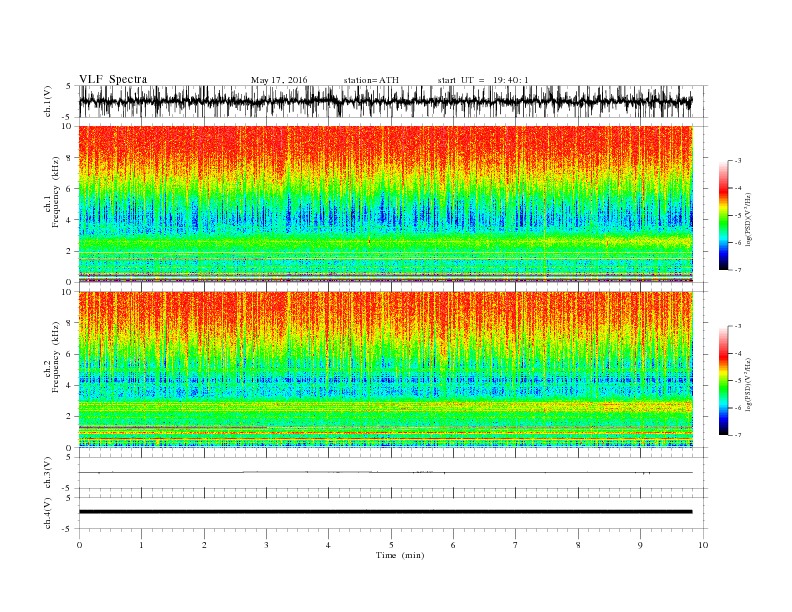
Task: Click the ch.1 voltage waveform trace
Action: [x=385, y=101]
